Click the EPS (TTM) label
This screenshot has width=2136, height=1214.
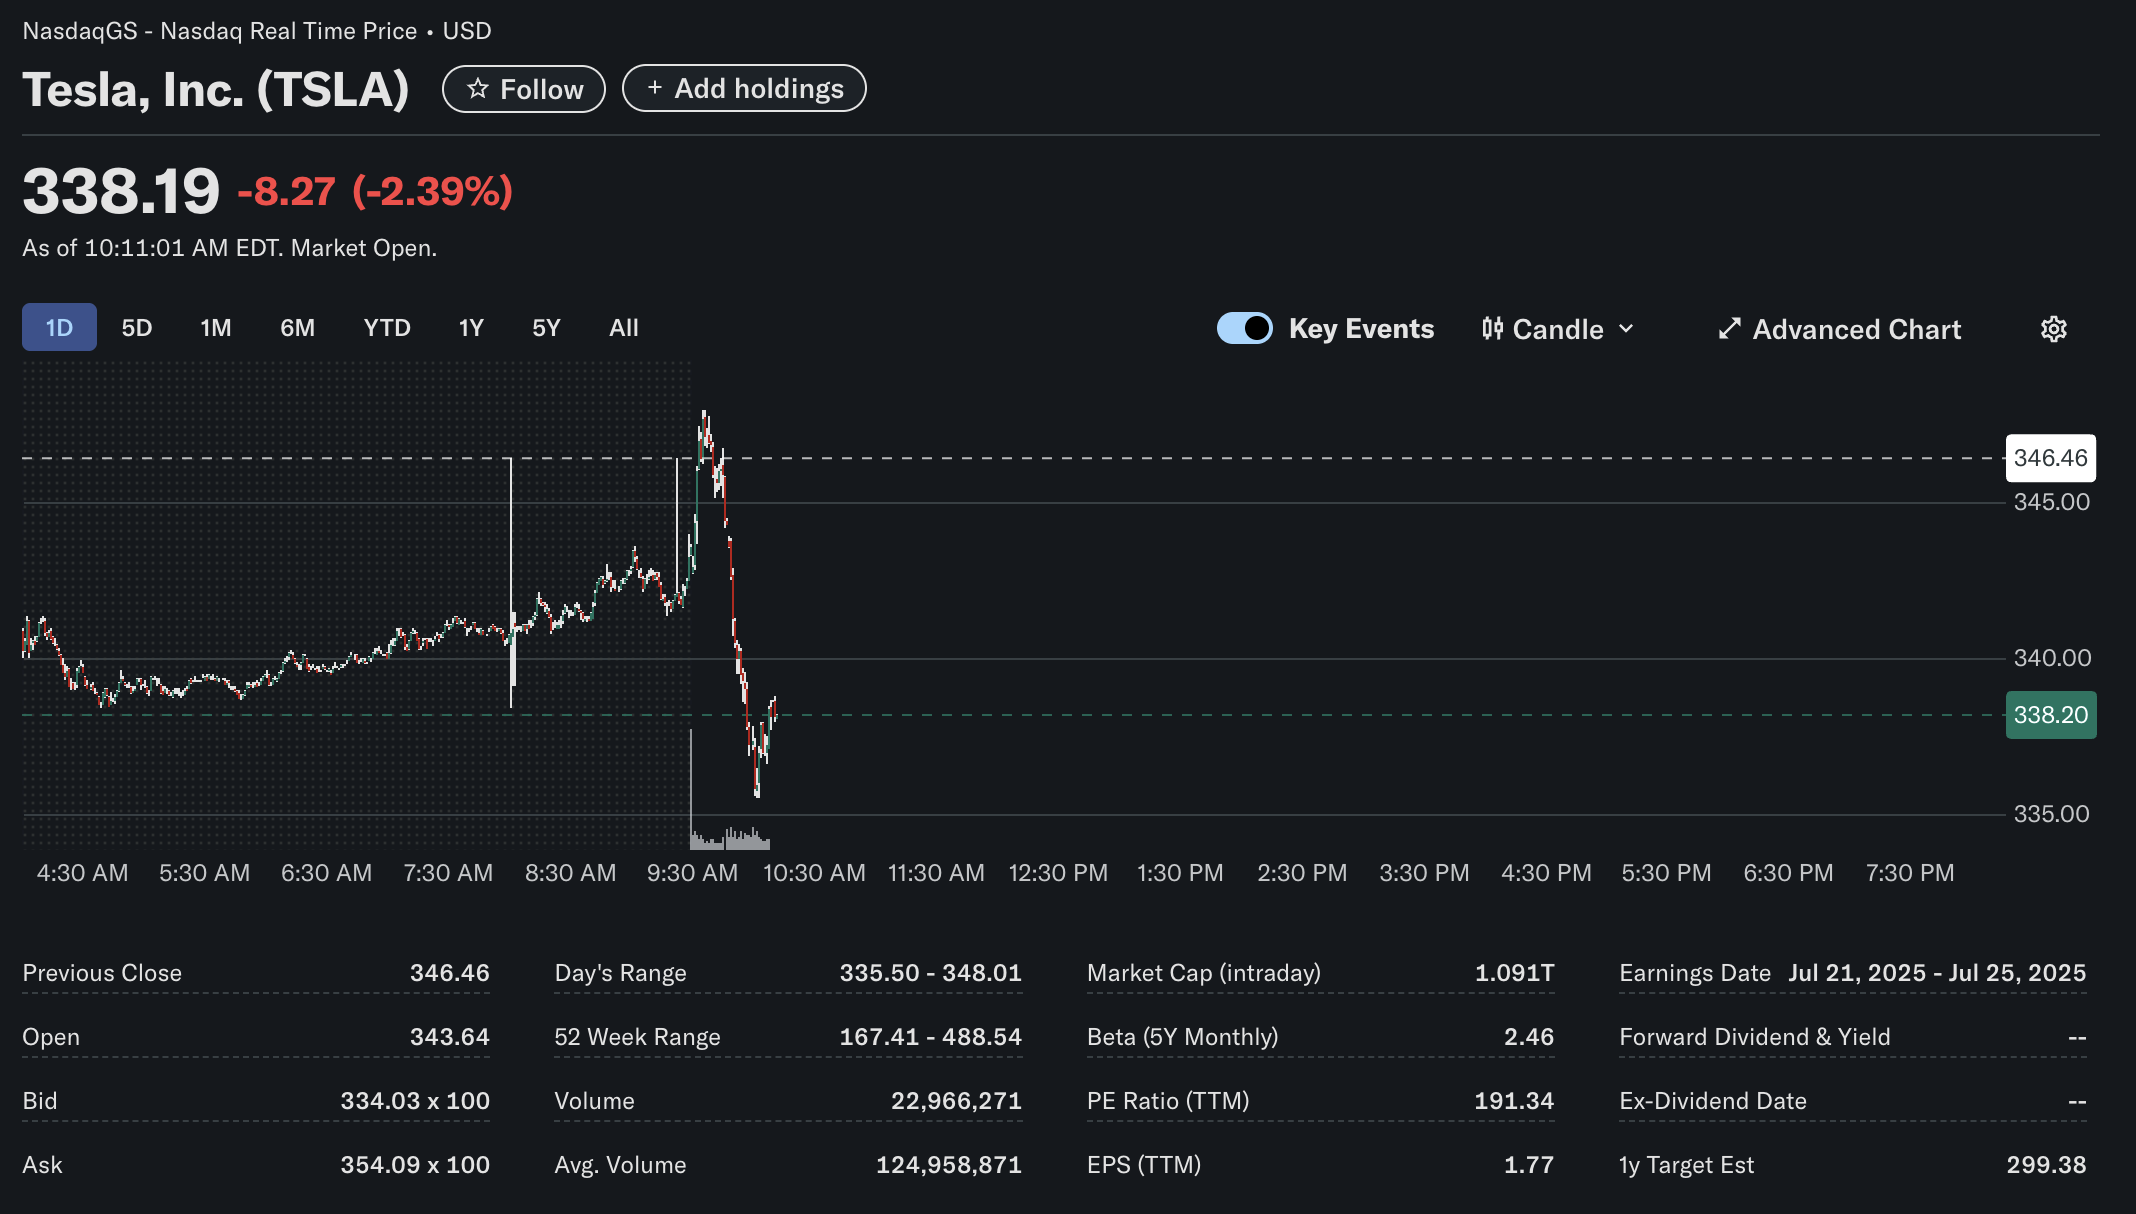[1144, 1165]
